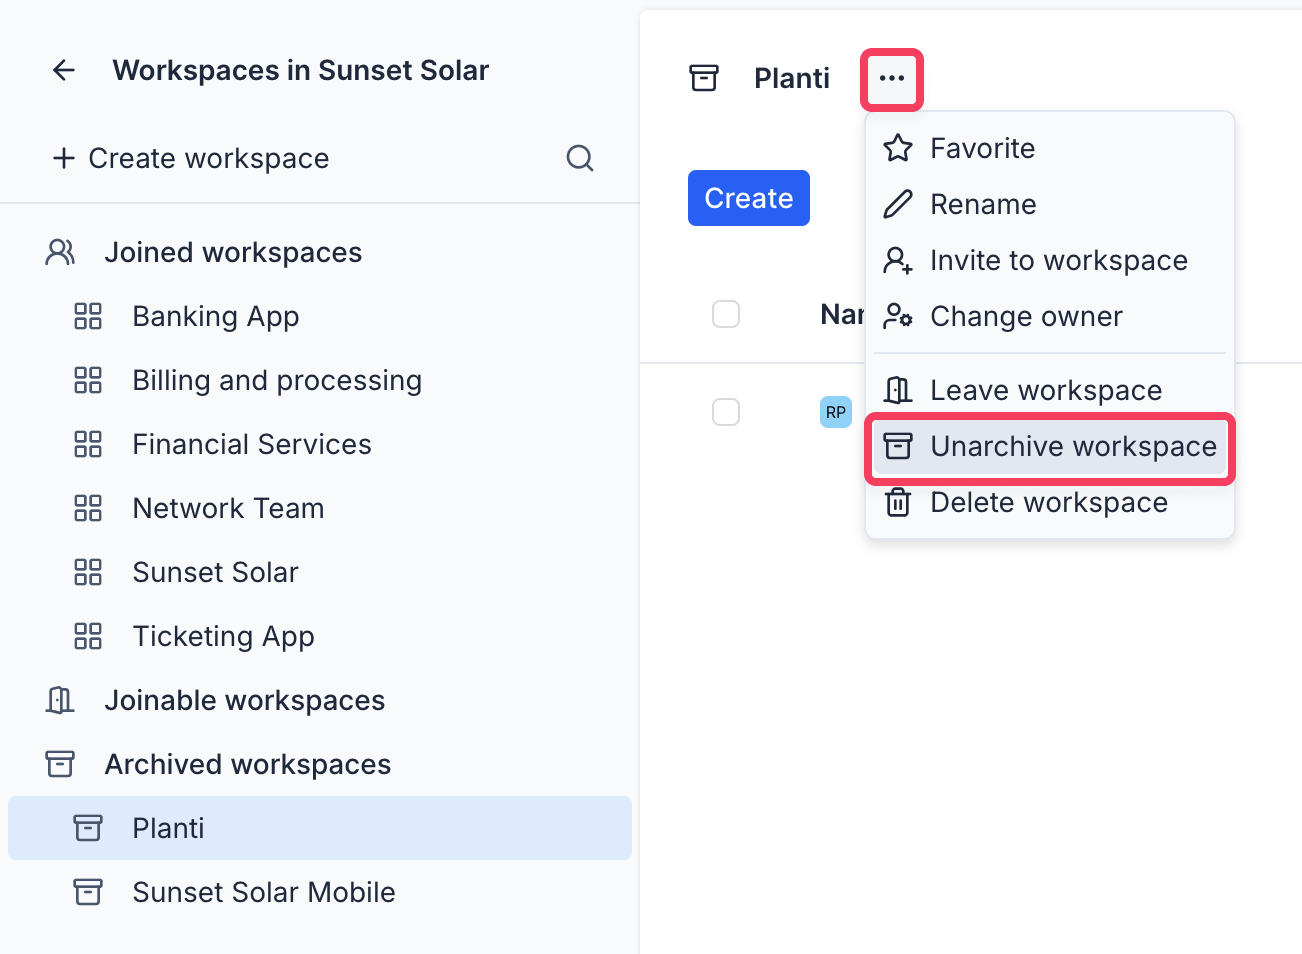This screenshot has width=1302, height=954.
Task: Open the Financial Services workspace
Action: [x=251, y=444]
